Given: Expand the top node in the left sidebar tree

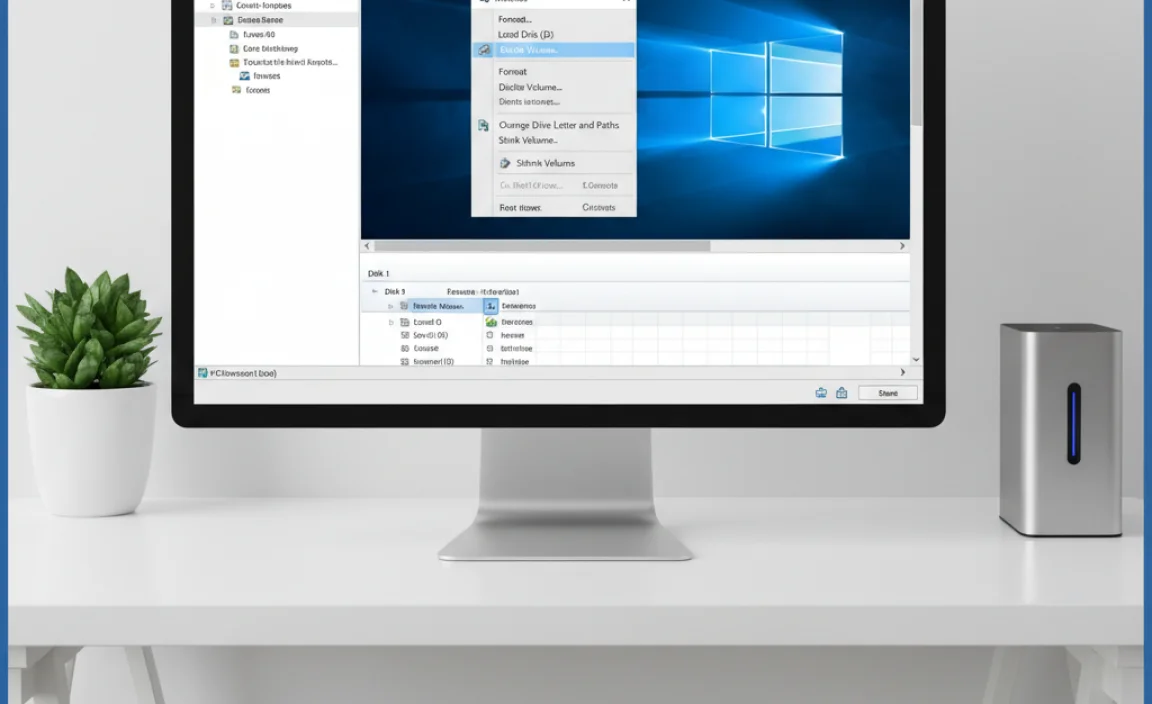Looking at the screenshot, I should [213, 5].
